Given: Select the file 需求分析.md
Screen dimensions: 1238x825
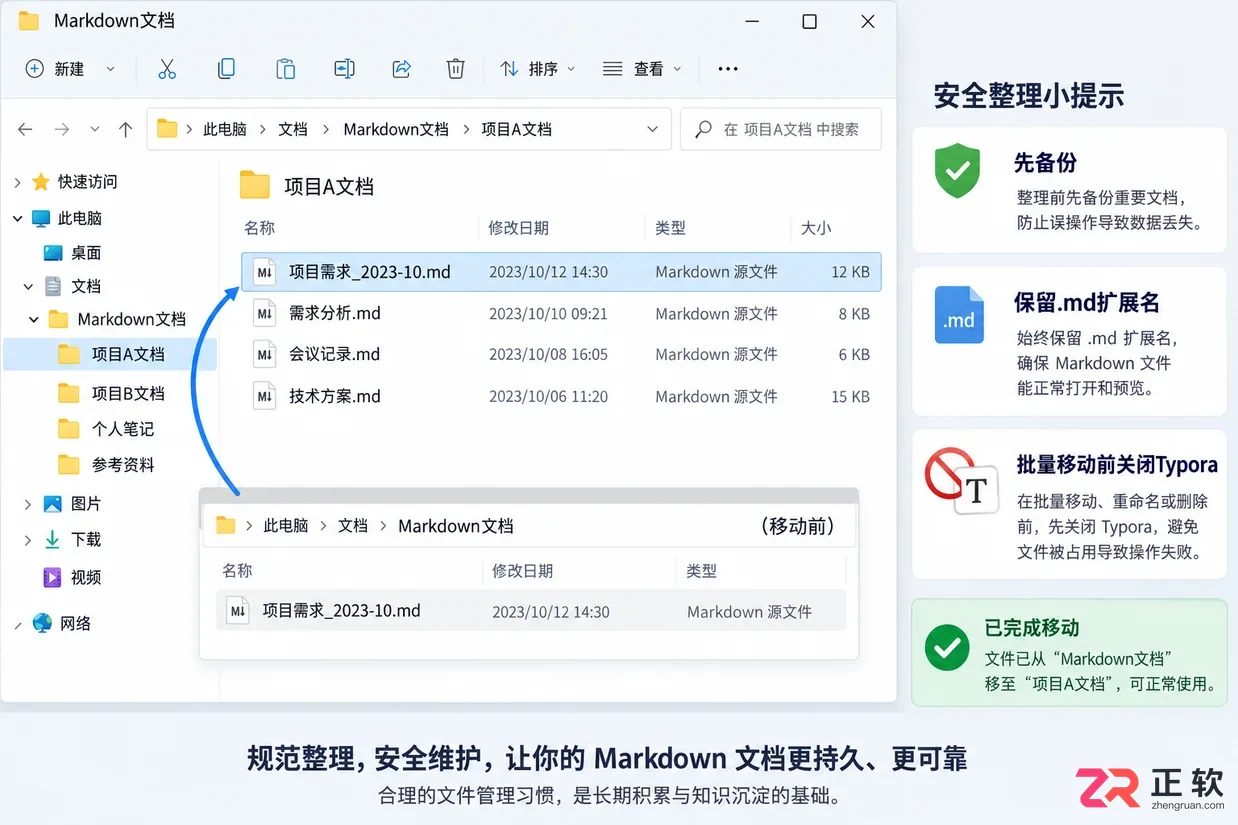Looking at the screenshot, I should tap(334, 314).
